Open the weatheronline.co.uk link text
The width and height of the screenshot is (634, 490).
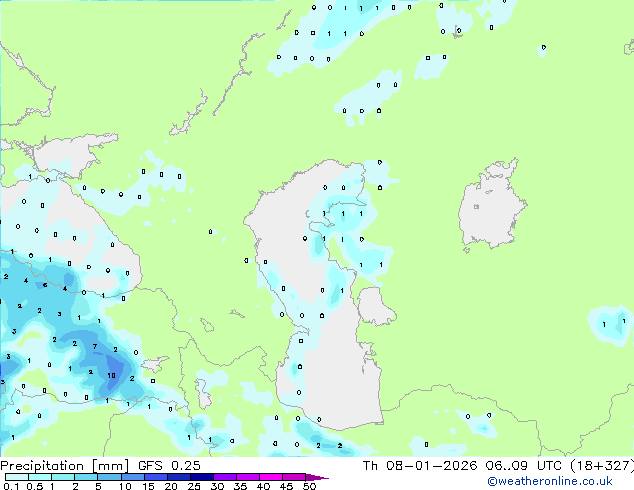click(550, 481)
